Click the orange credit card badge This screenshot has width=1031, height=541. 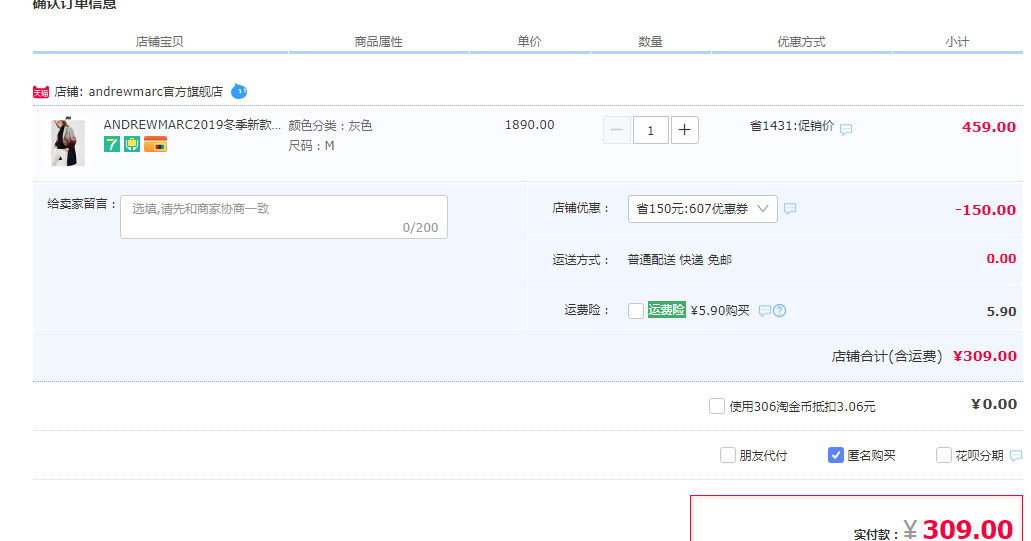[x=156, y=144]
